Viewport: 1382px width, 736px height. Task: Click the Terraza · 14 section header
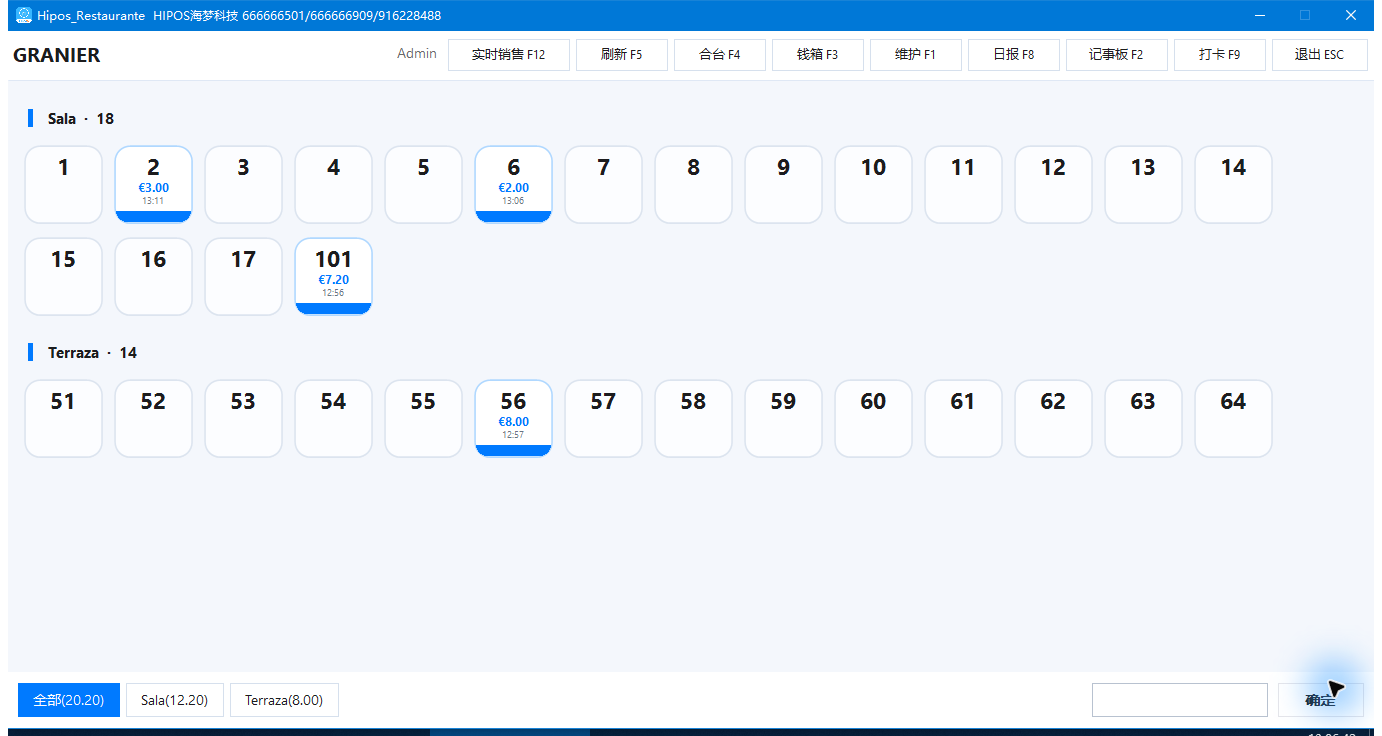[x=93, y=353]
